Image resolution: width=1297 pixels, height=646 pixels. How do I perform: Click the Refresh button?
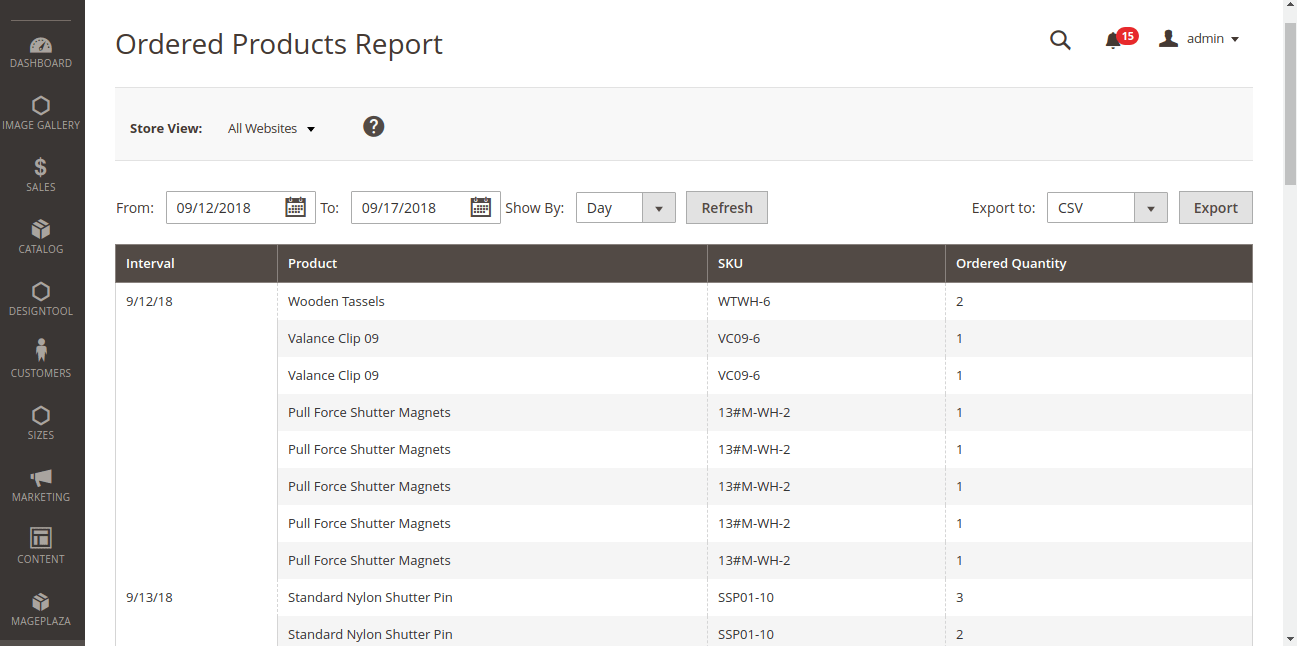click(726, 207)
